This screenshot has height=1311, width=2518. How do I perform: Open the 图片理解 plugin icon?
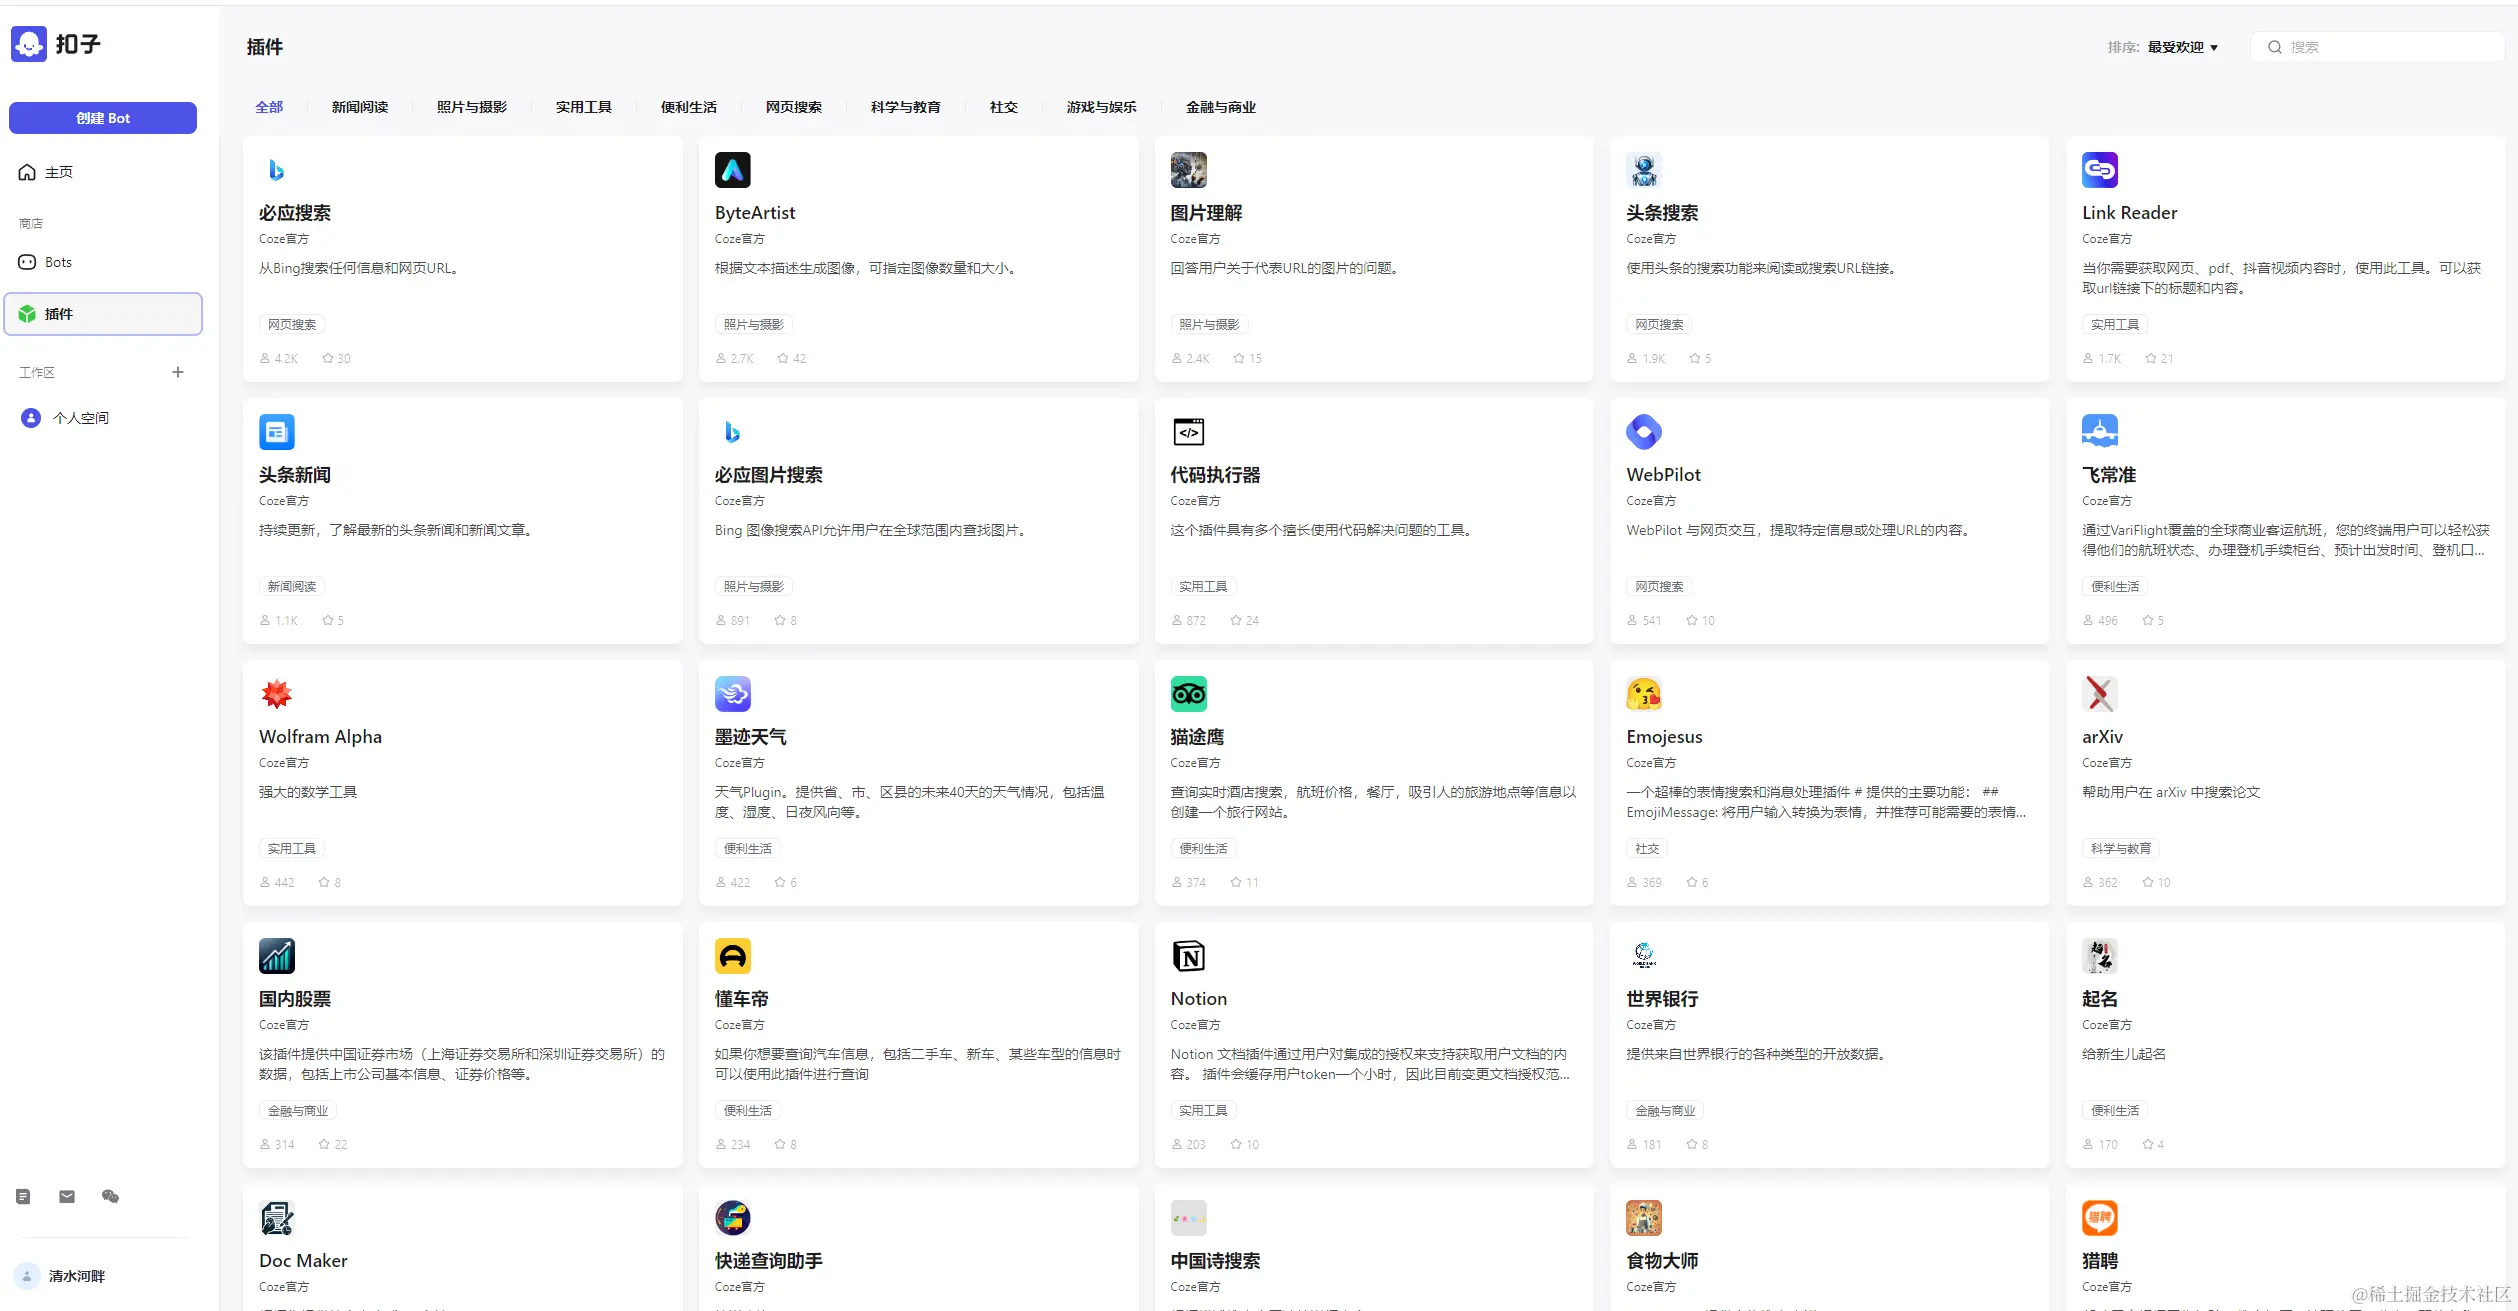(1189, 170)
